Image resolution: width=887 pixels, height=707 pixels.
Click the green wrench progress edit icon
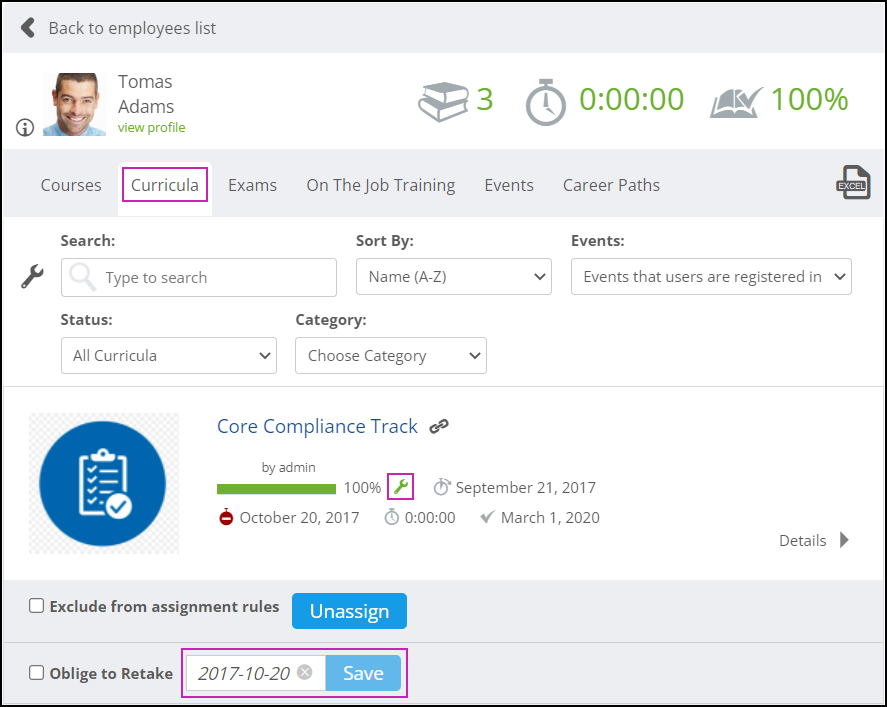coord(401,486)
